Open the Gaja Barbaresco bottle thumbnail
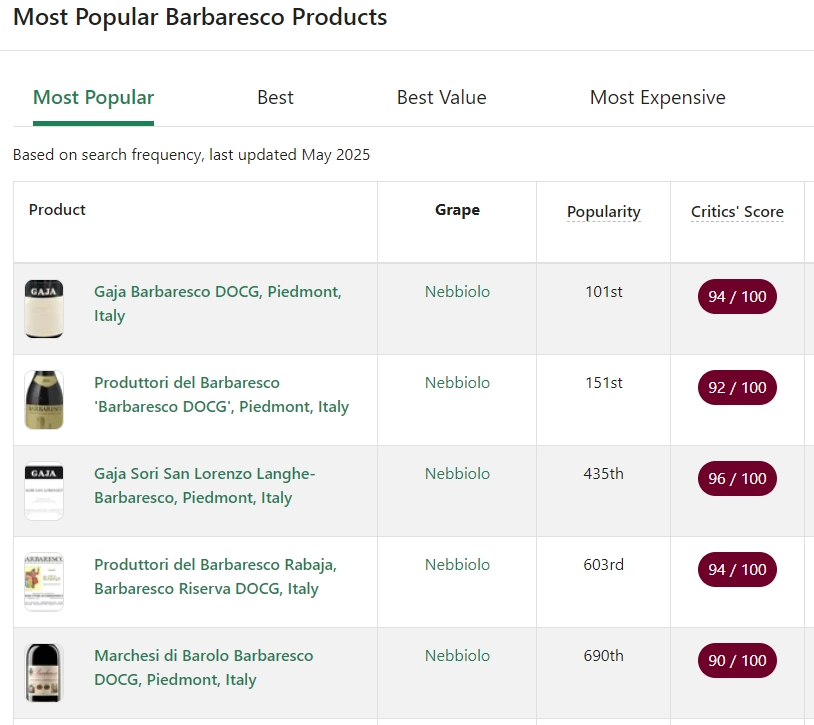 coord(44,309)
